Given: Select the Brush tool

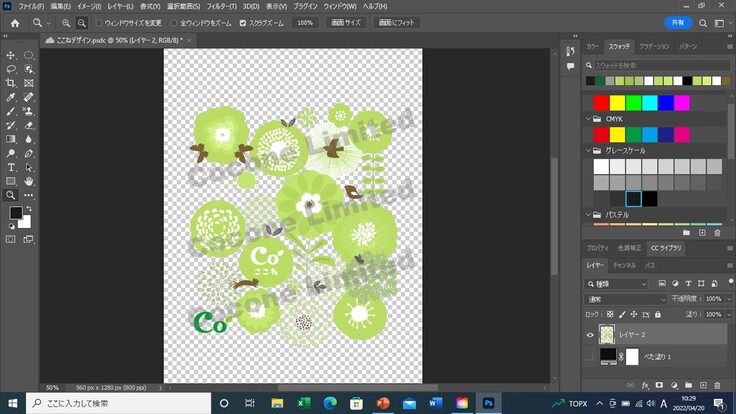Looking at the screenshot, I should pyautogui.click(x=11, y=112).
